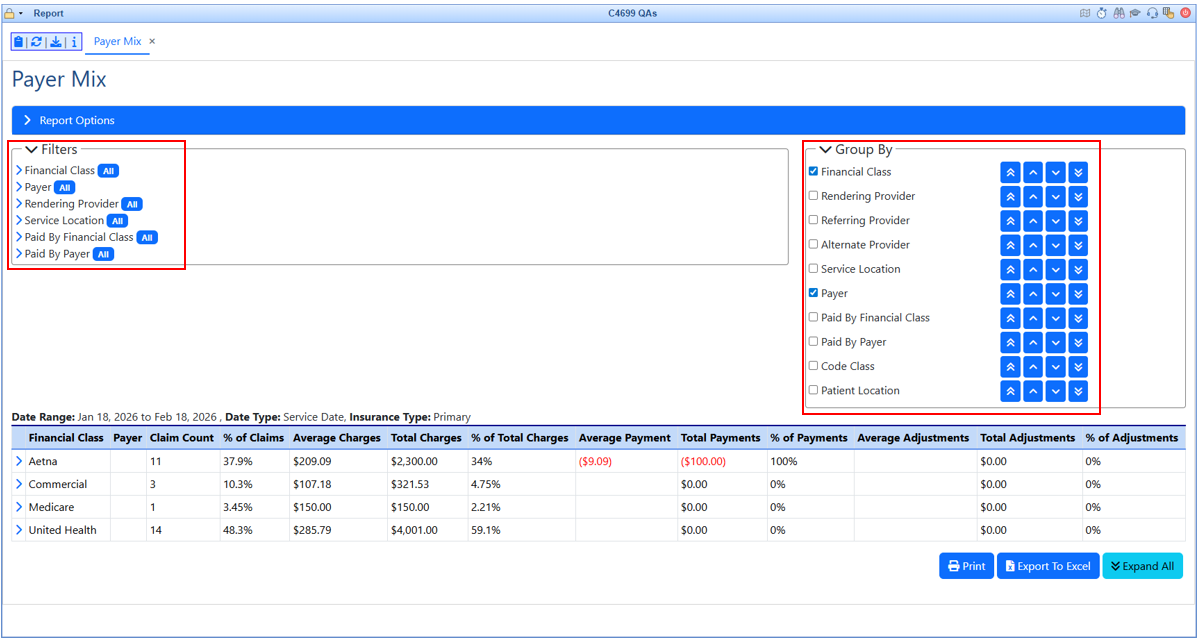The height and width of the screenshot is (643, 1199).
Task: Expand the Aetna row in the table
Action: click(19, 461)
